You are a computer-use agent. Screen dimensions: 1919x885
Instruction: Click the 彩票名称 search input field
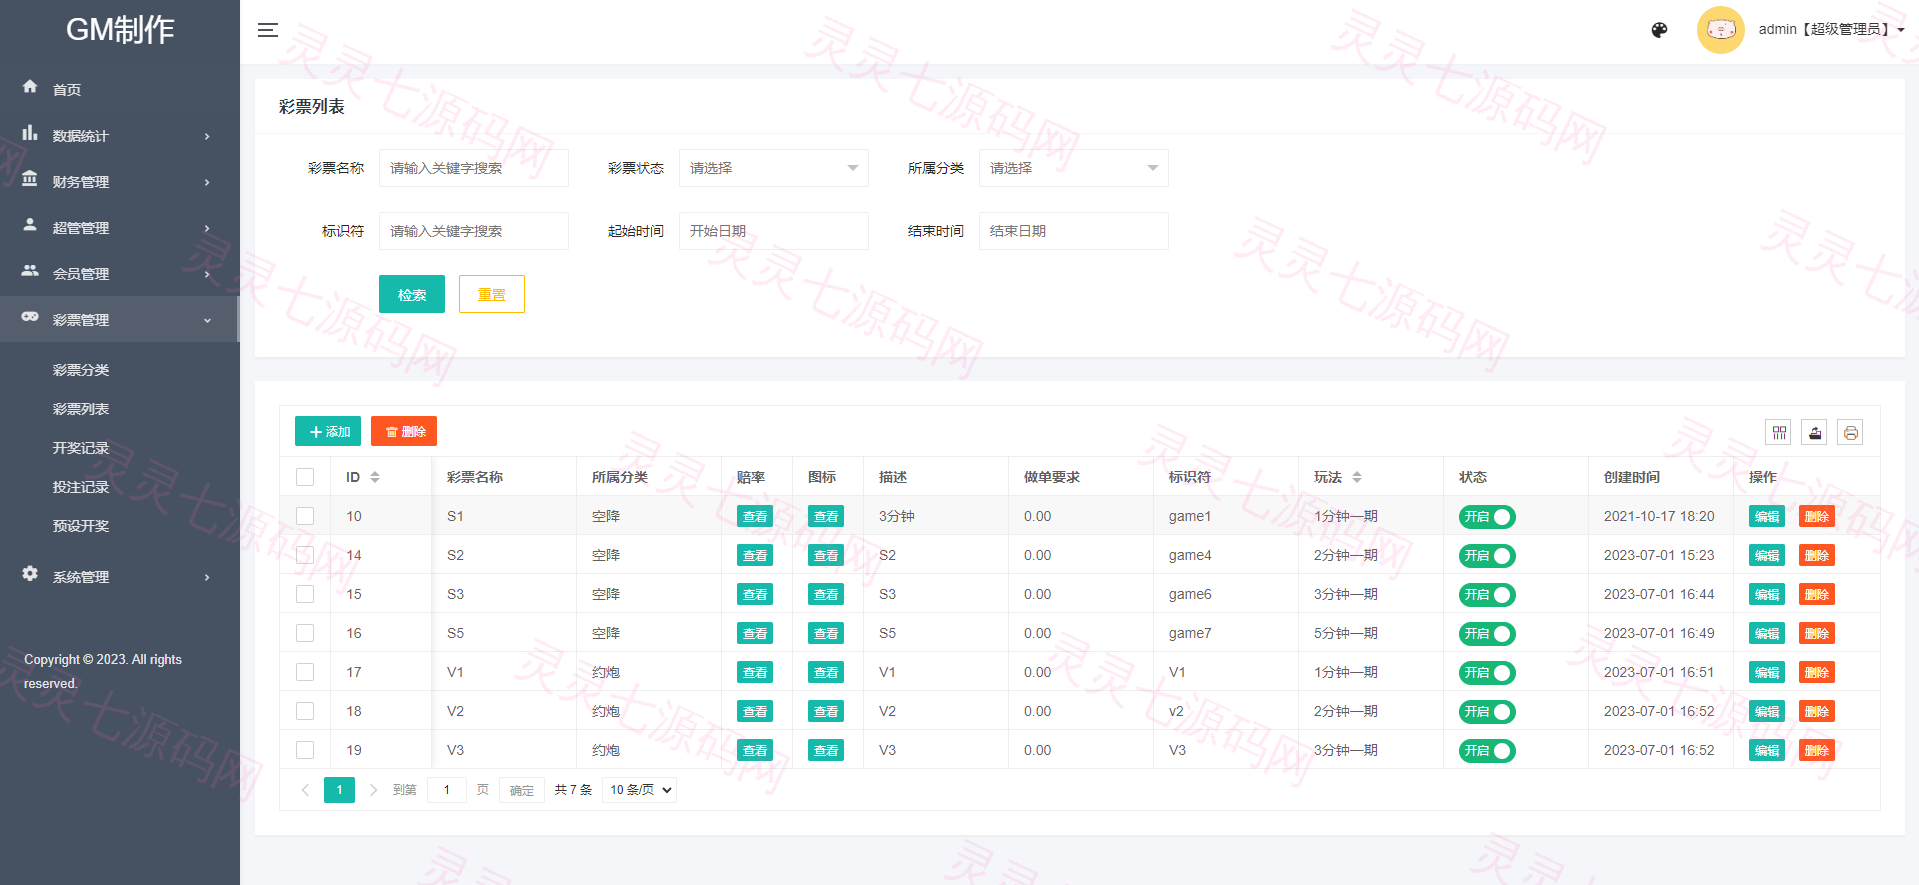pos(474,168)
